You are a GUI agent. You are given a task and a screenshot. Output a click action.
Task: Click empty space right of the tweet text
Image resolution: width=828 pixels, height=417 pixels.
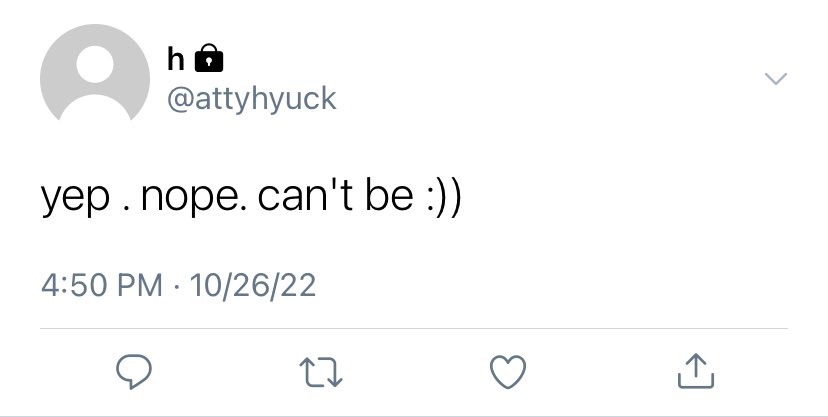634,195
